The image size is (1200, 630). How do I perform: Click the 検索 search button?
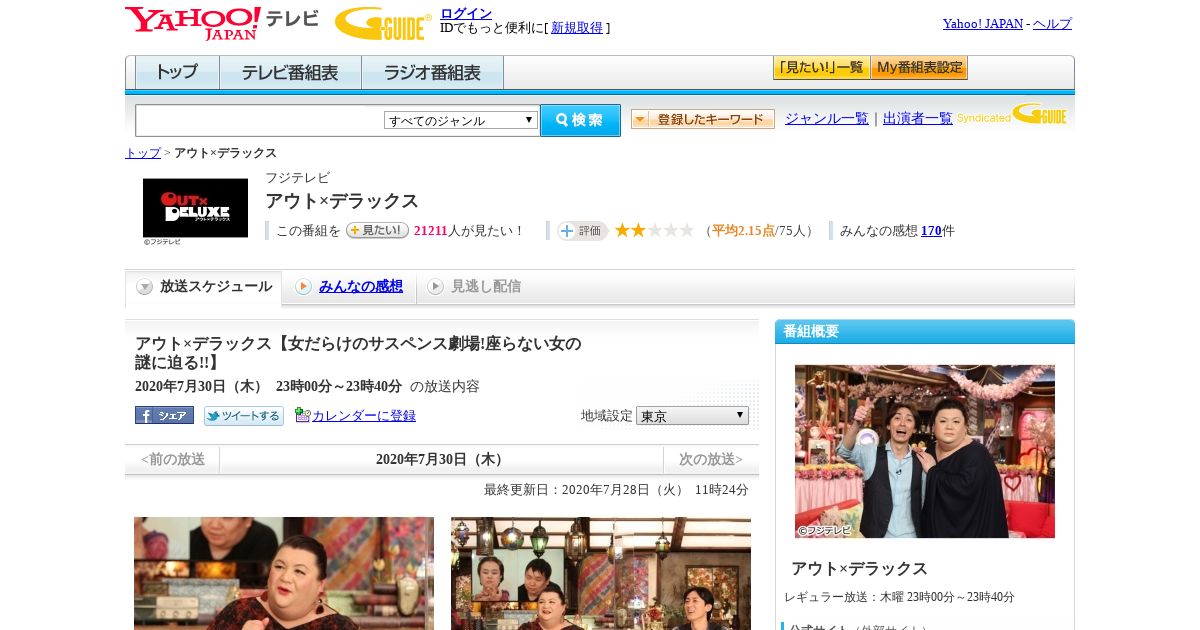(x=580, y=120)
